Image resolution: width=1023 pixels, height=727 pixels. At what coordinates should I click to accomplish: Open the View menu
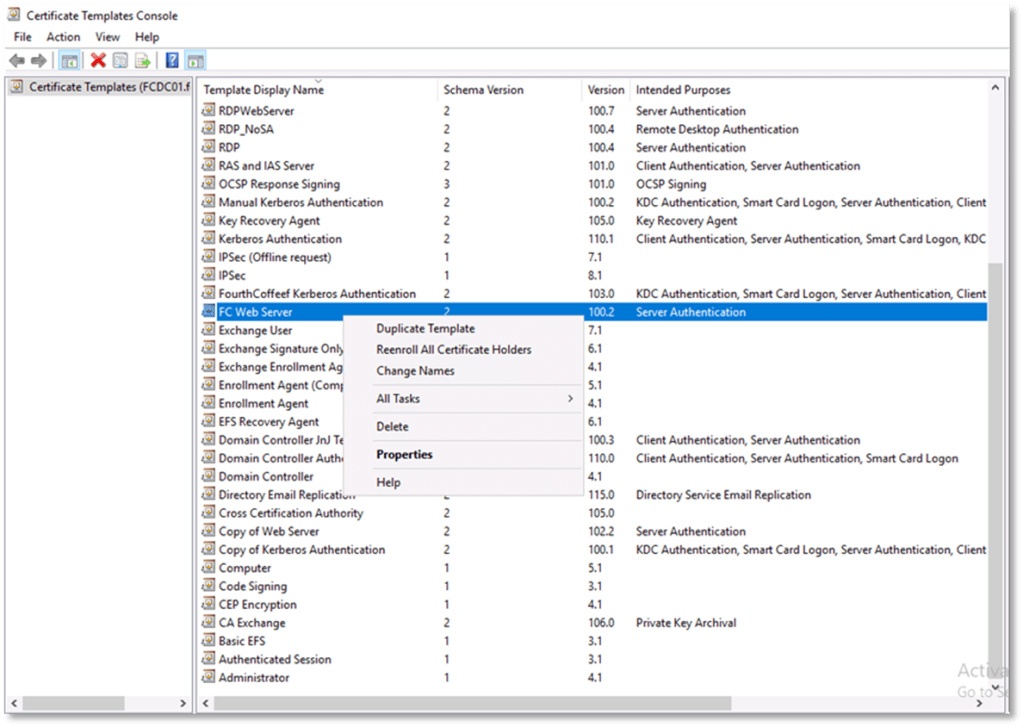pyautogui.click(x=108, y=37)
